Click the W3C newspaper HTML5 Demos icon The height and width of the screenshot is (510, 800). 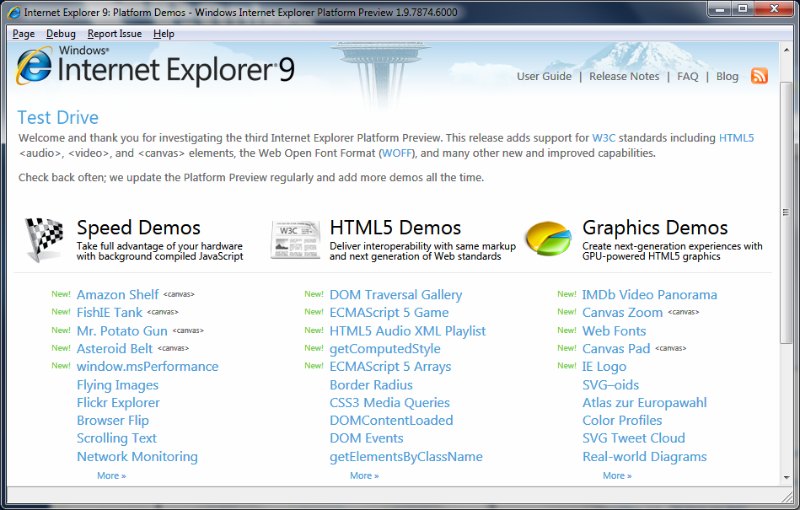click(x=295, y=240)
